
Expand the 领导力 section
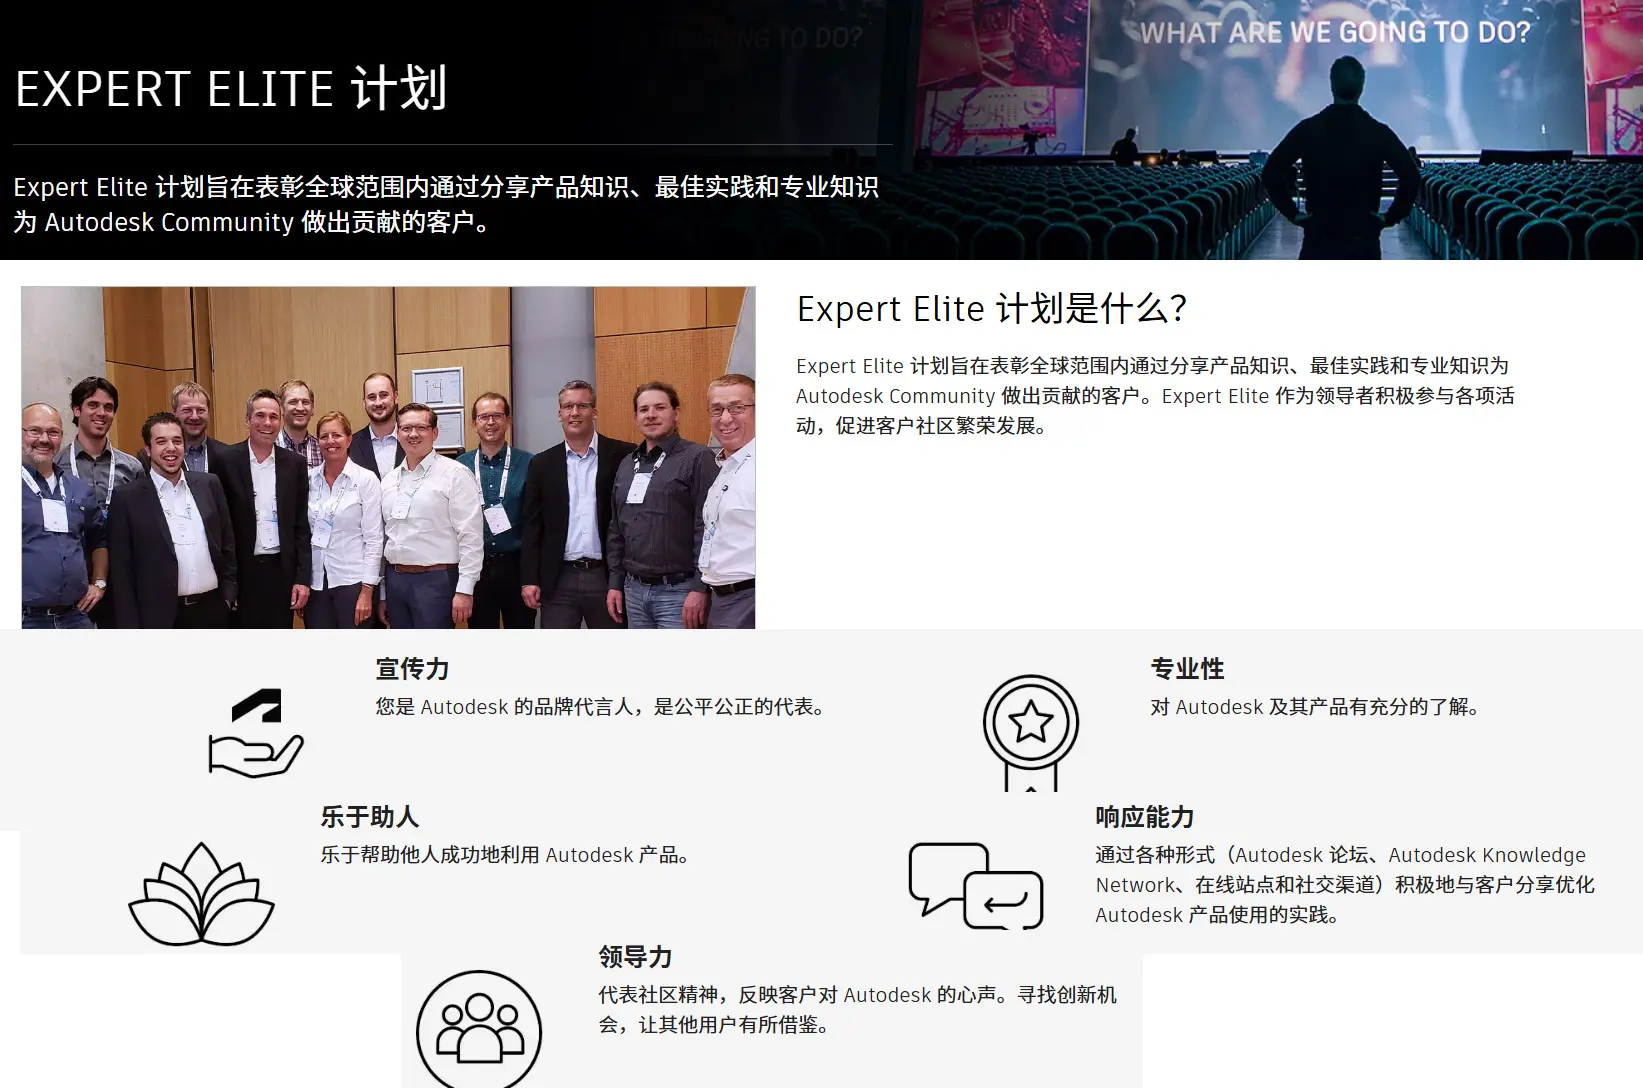(634, 955)
